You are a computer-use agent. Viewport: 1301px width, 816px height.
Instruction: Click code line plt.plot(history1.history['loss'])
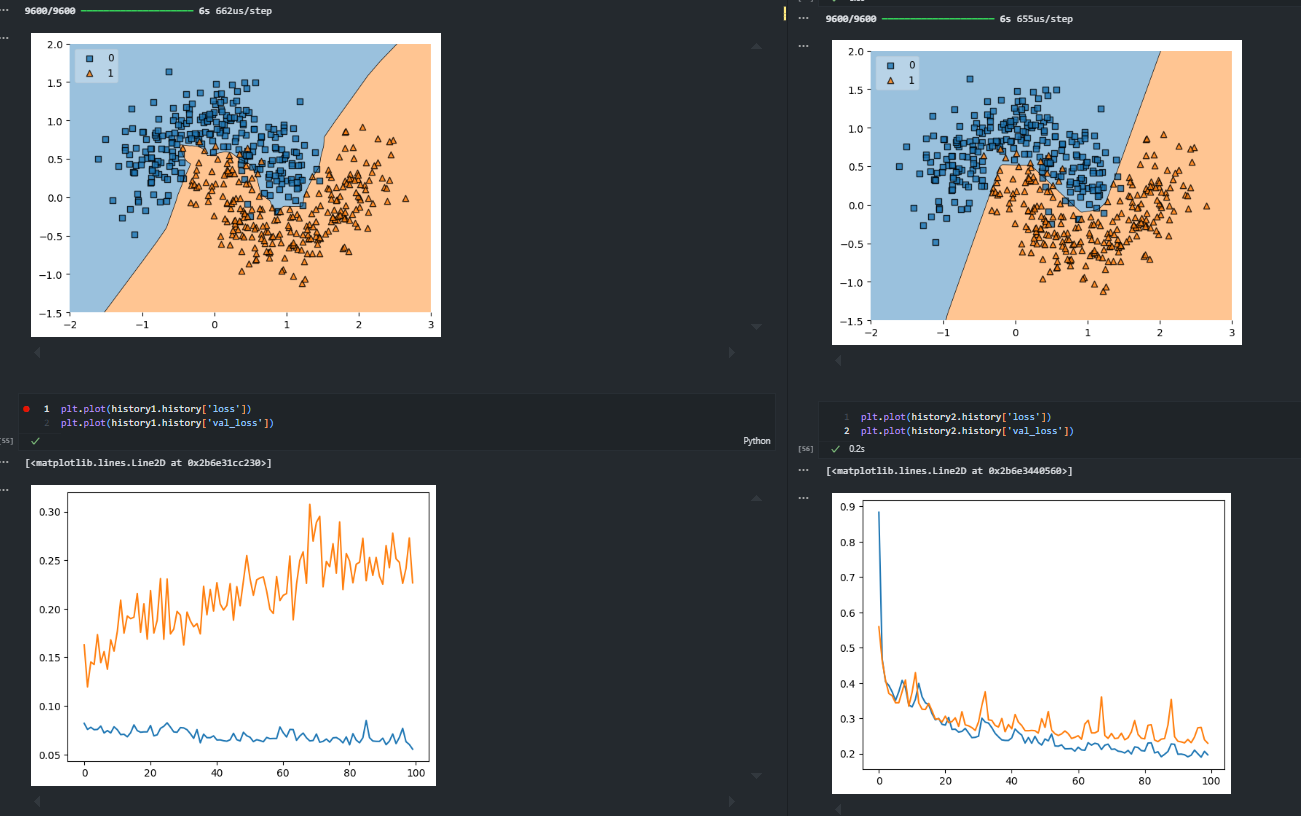coord(156,408)
